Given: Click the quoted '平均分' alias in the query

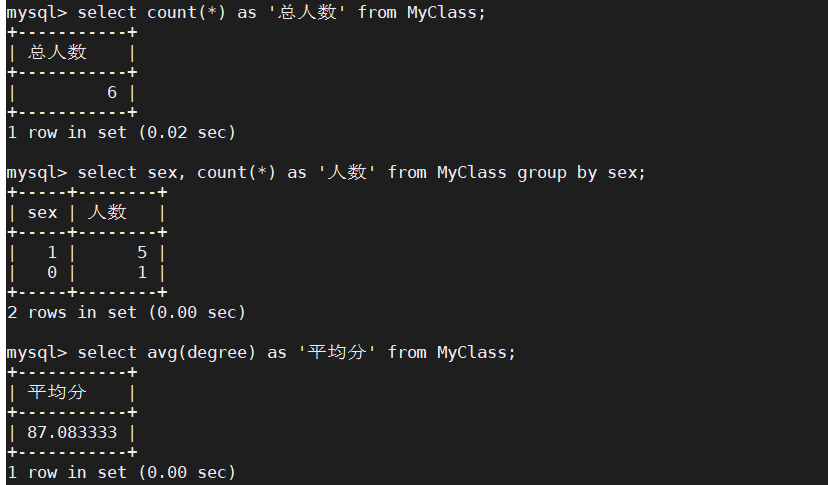Looking at the screenshot, I should point(337,352).
